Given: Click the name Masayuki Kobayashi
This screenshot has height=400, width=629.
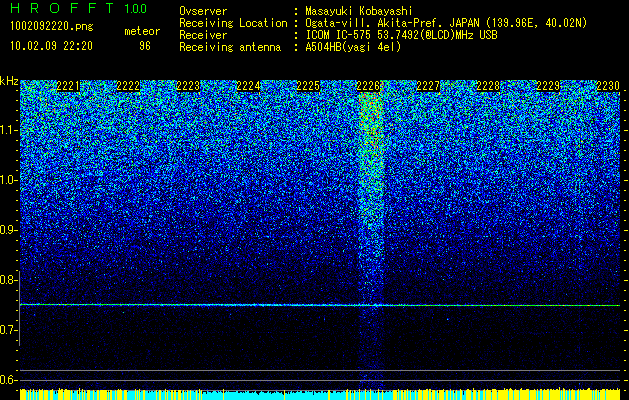Looking at the screenshot, I should pos(359,12).
